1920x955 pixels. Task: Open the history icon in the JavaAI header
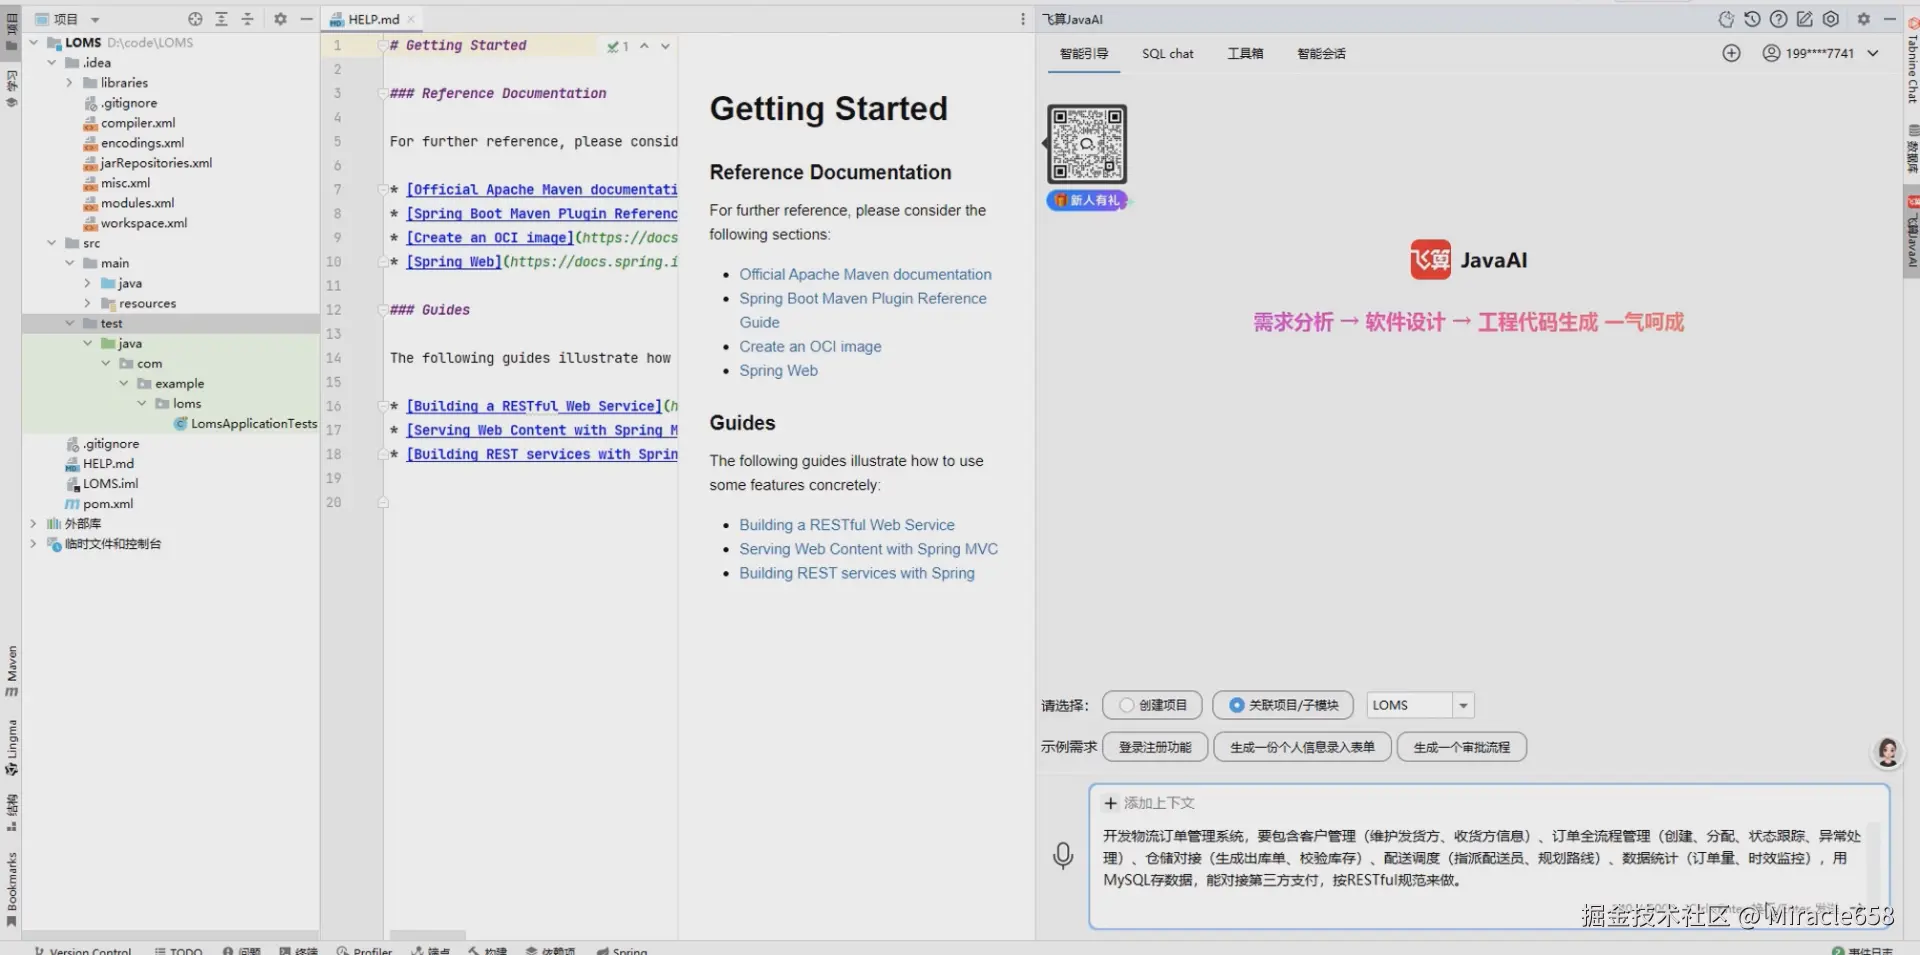(1752, 19)
